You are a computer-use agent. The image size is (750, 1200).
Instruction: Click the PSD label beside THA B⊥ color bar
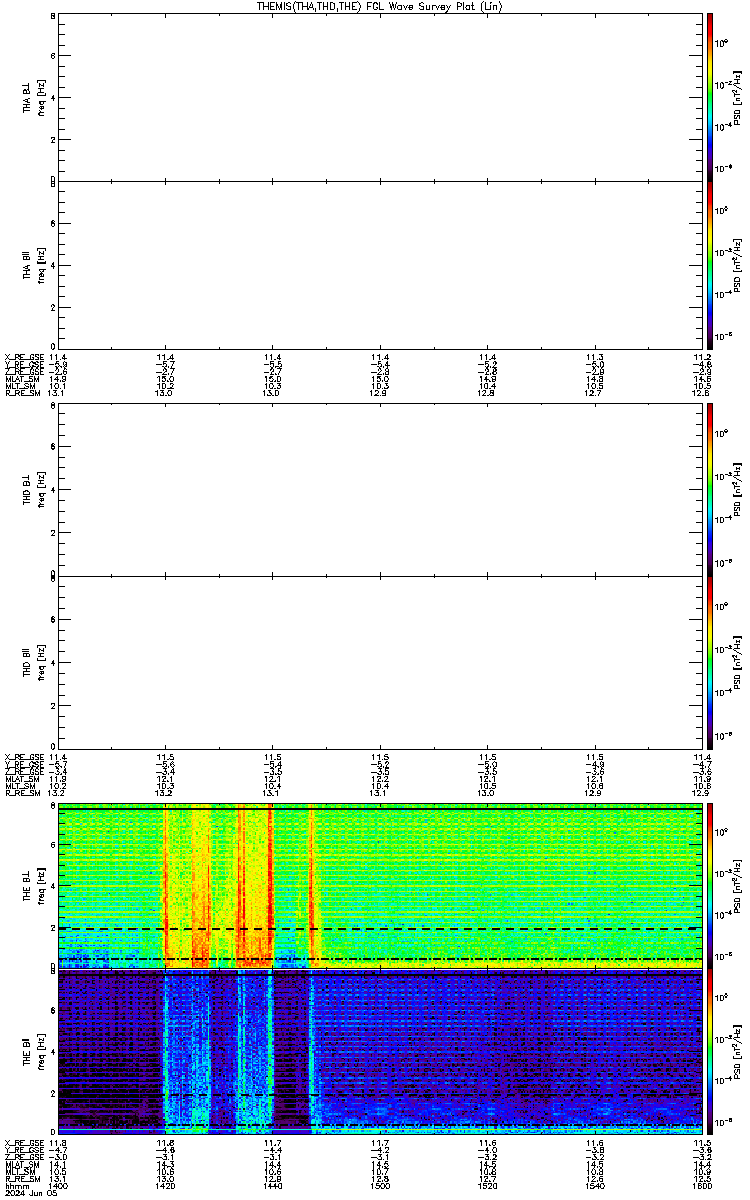click(x=737, y=97)
